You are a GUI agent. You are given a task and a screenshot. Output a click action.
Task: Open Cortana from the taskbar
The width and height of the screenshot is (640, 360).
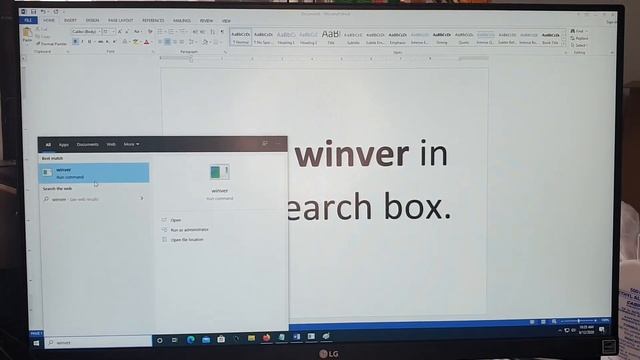(160, 340)
